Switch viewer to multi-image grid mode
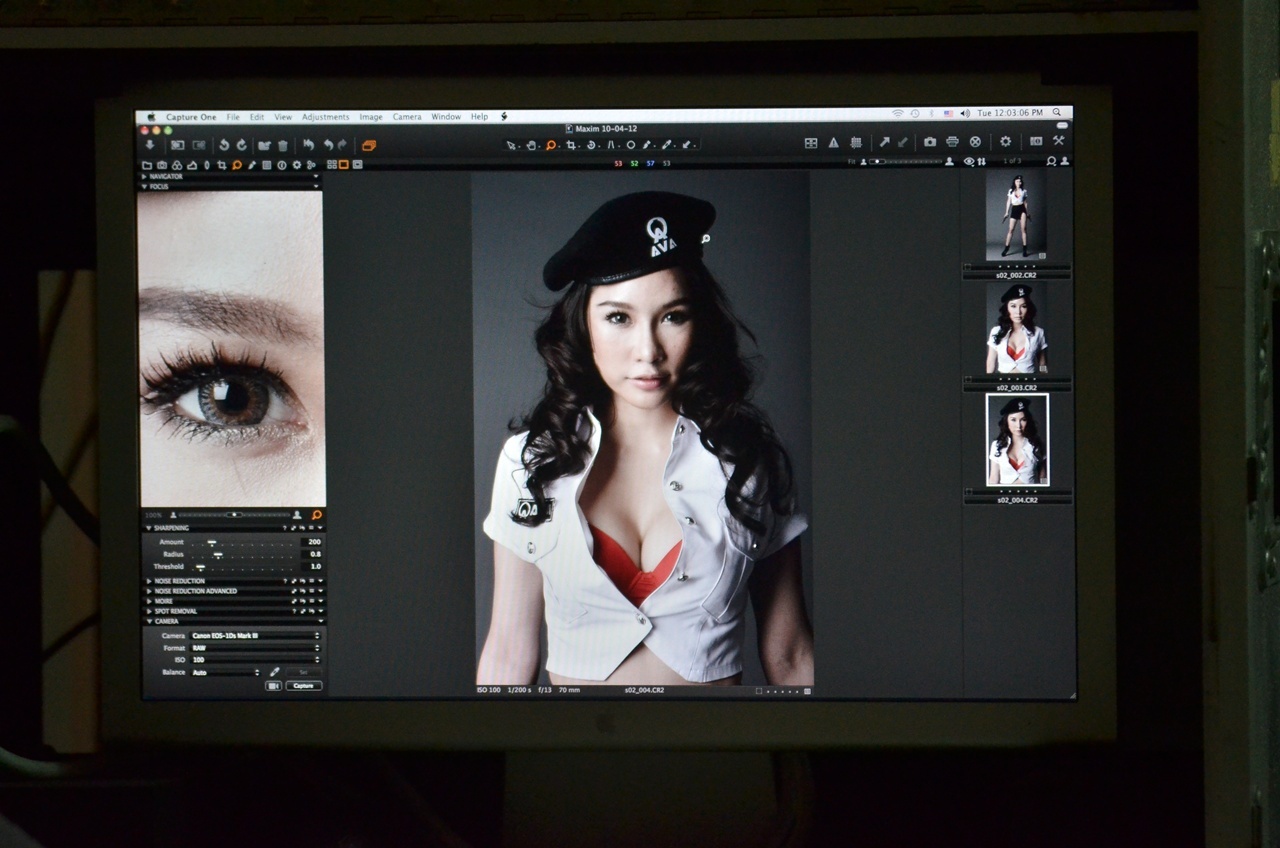 pos(332,164)
